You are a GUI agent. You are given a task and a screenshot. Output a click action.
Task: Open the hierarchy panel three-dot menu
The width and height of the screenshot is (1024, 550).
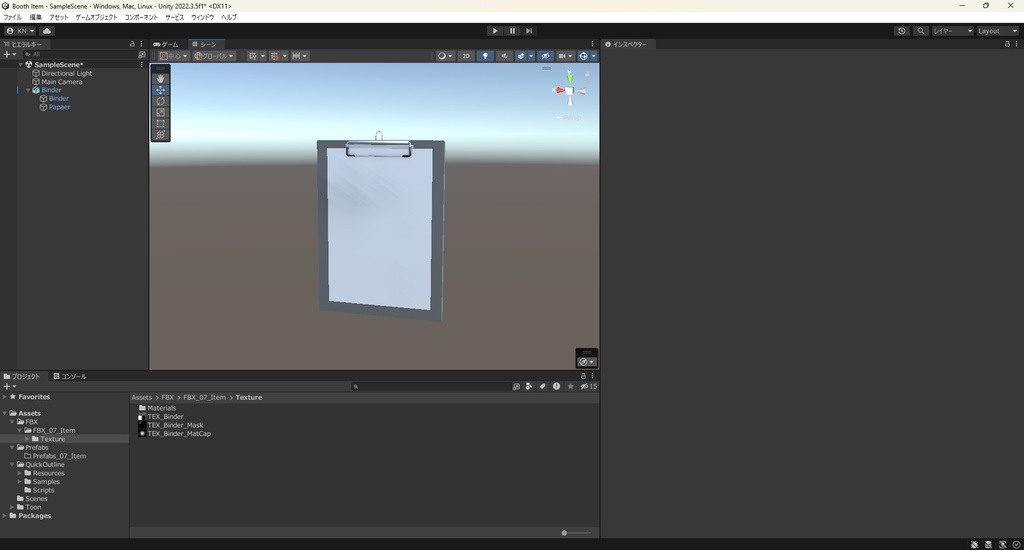coord(141,44)
